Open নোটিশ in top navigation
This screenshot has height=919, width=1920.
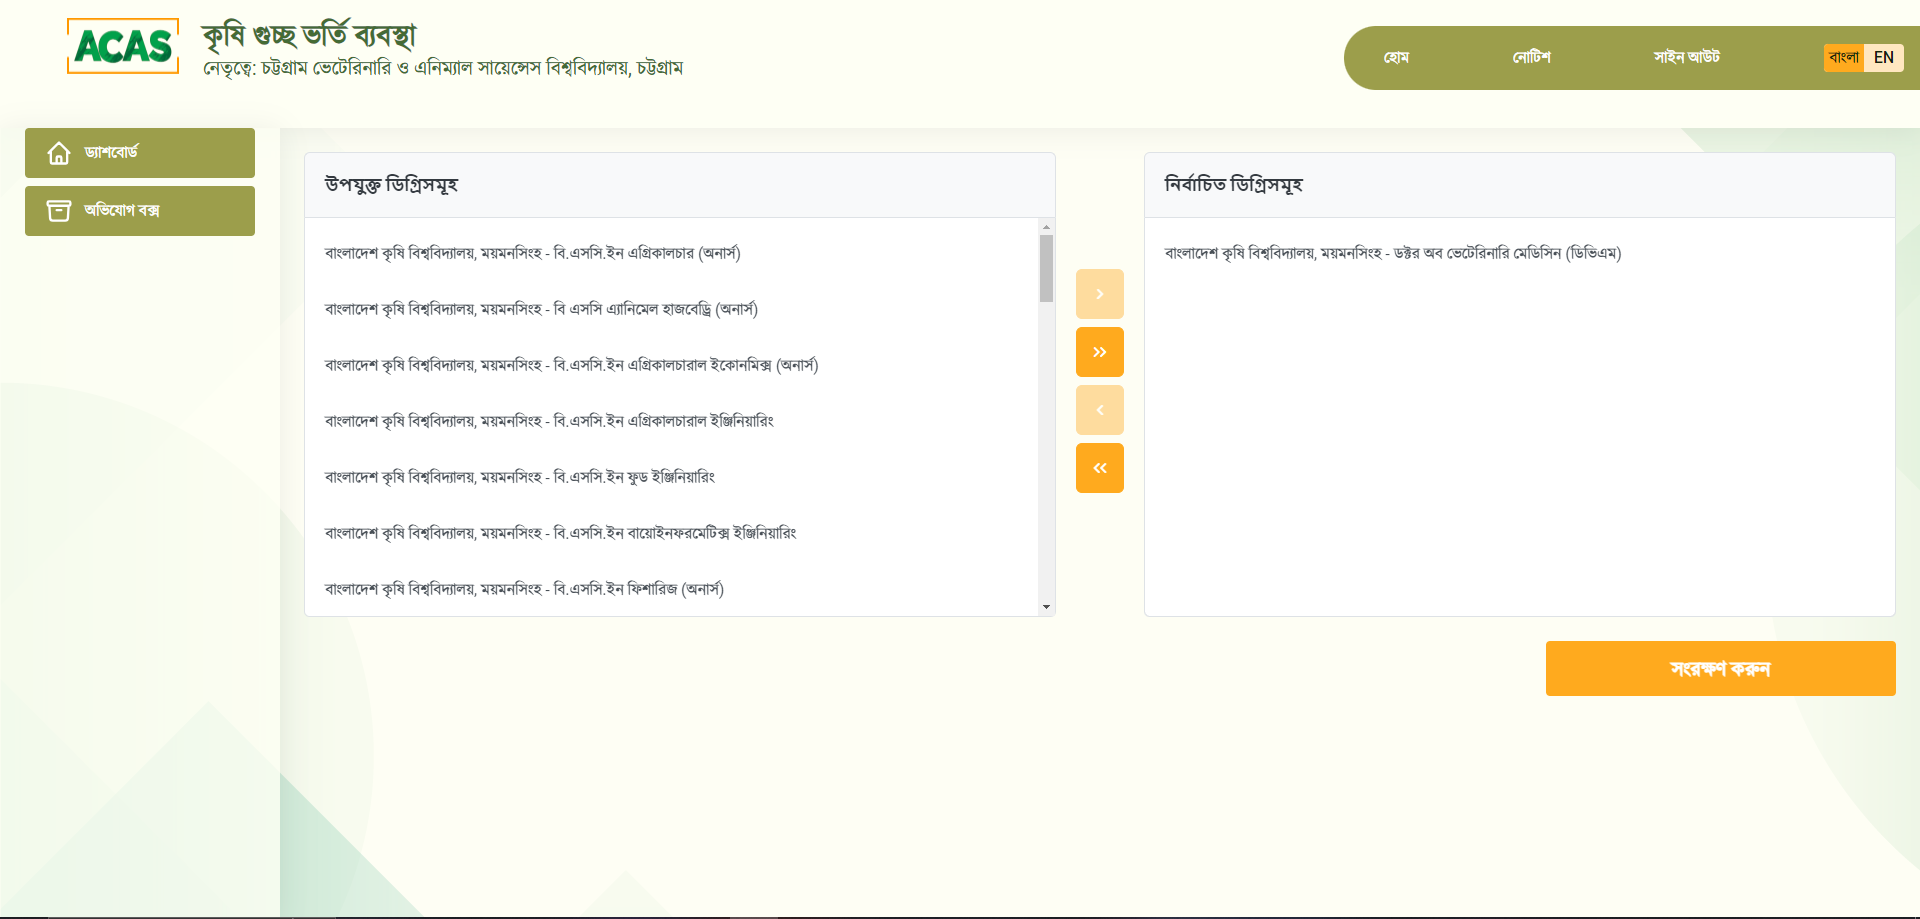pyautogui.click(x=1531, y=58)
